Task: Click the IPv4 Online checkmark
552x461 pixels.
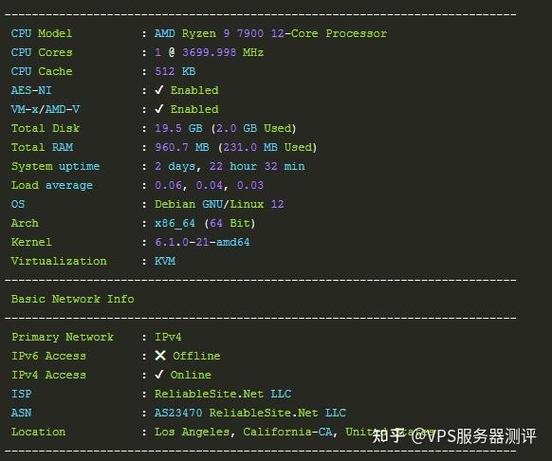Action: tap(159, 374)
